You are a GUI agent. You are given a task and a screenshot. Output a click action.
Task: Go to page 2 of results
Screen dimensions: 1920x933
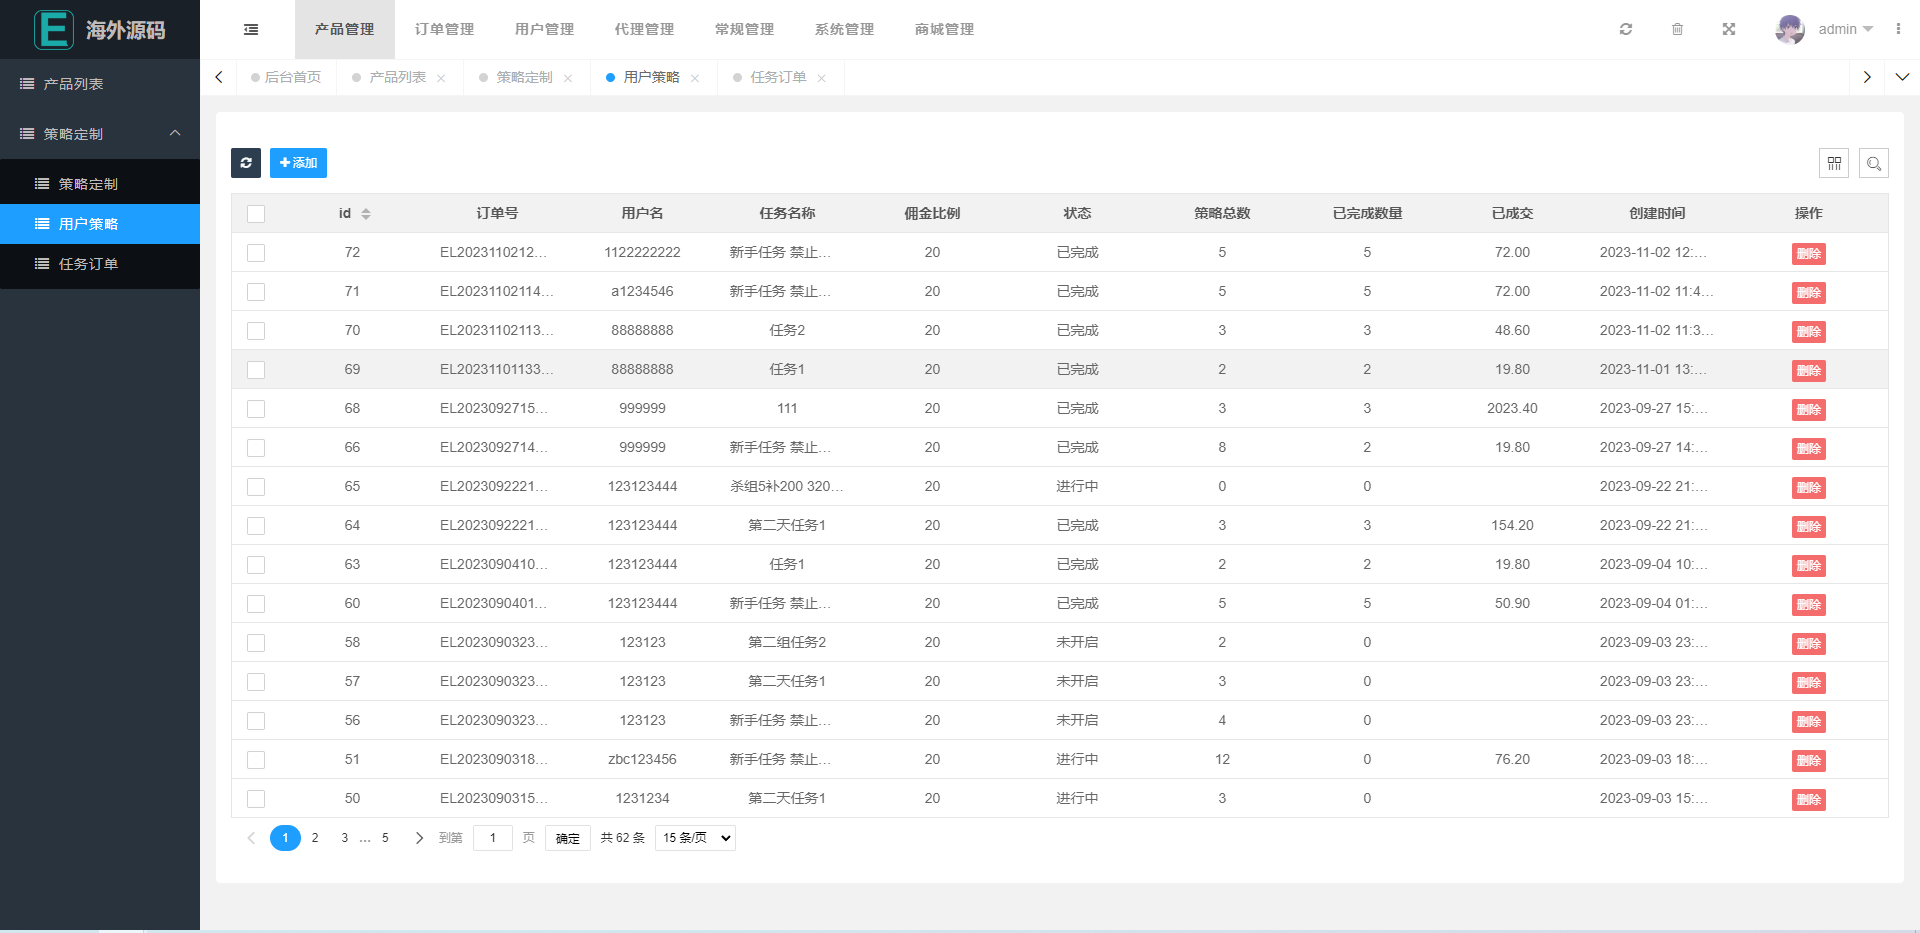[315, 838]
